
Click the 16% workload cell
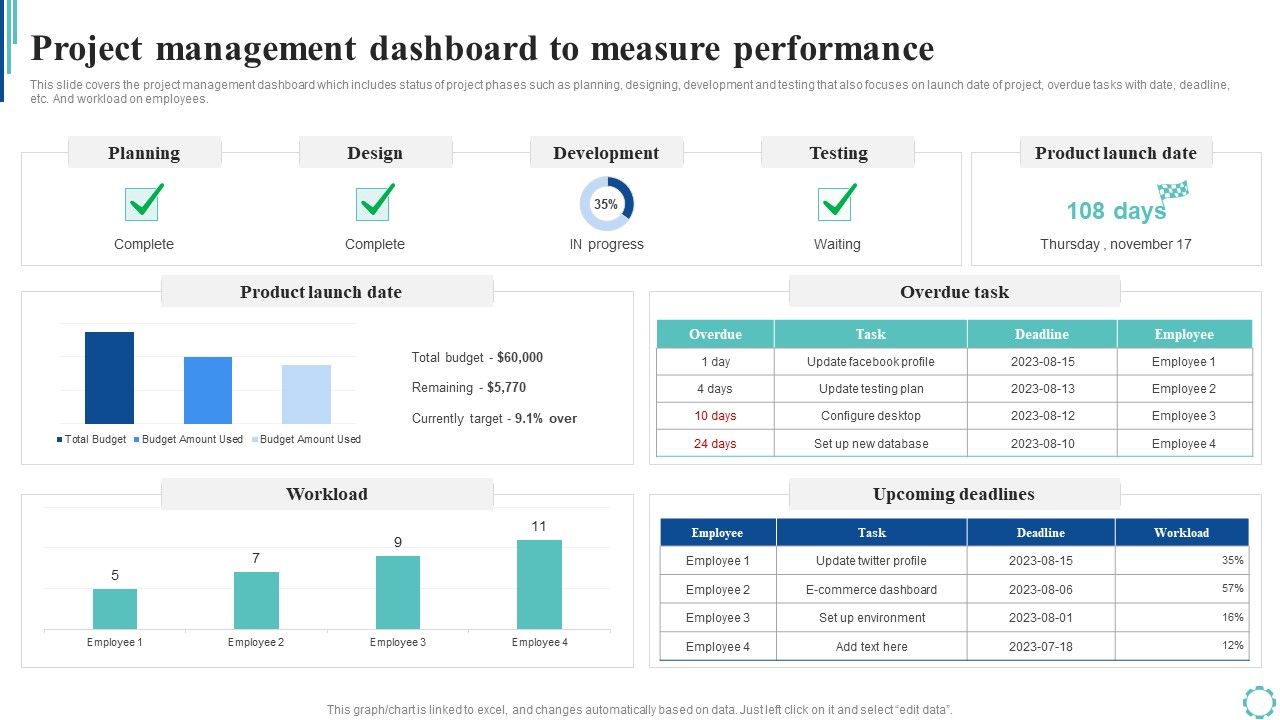[x=1182, y=618]
